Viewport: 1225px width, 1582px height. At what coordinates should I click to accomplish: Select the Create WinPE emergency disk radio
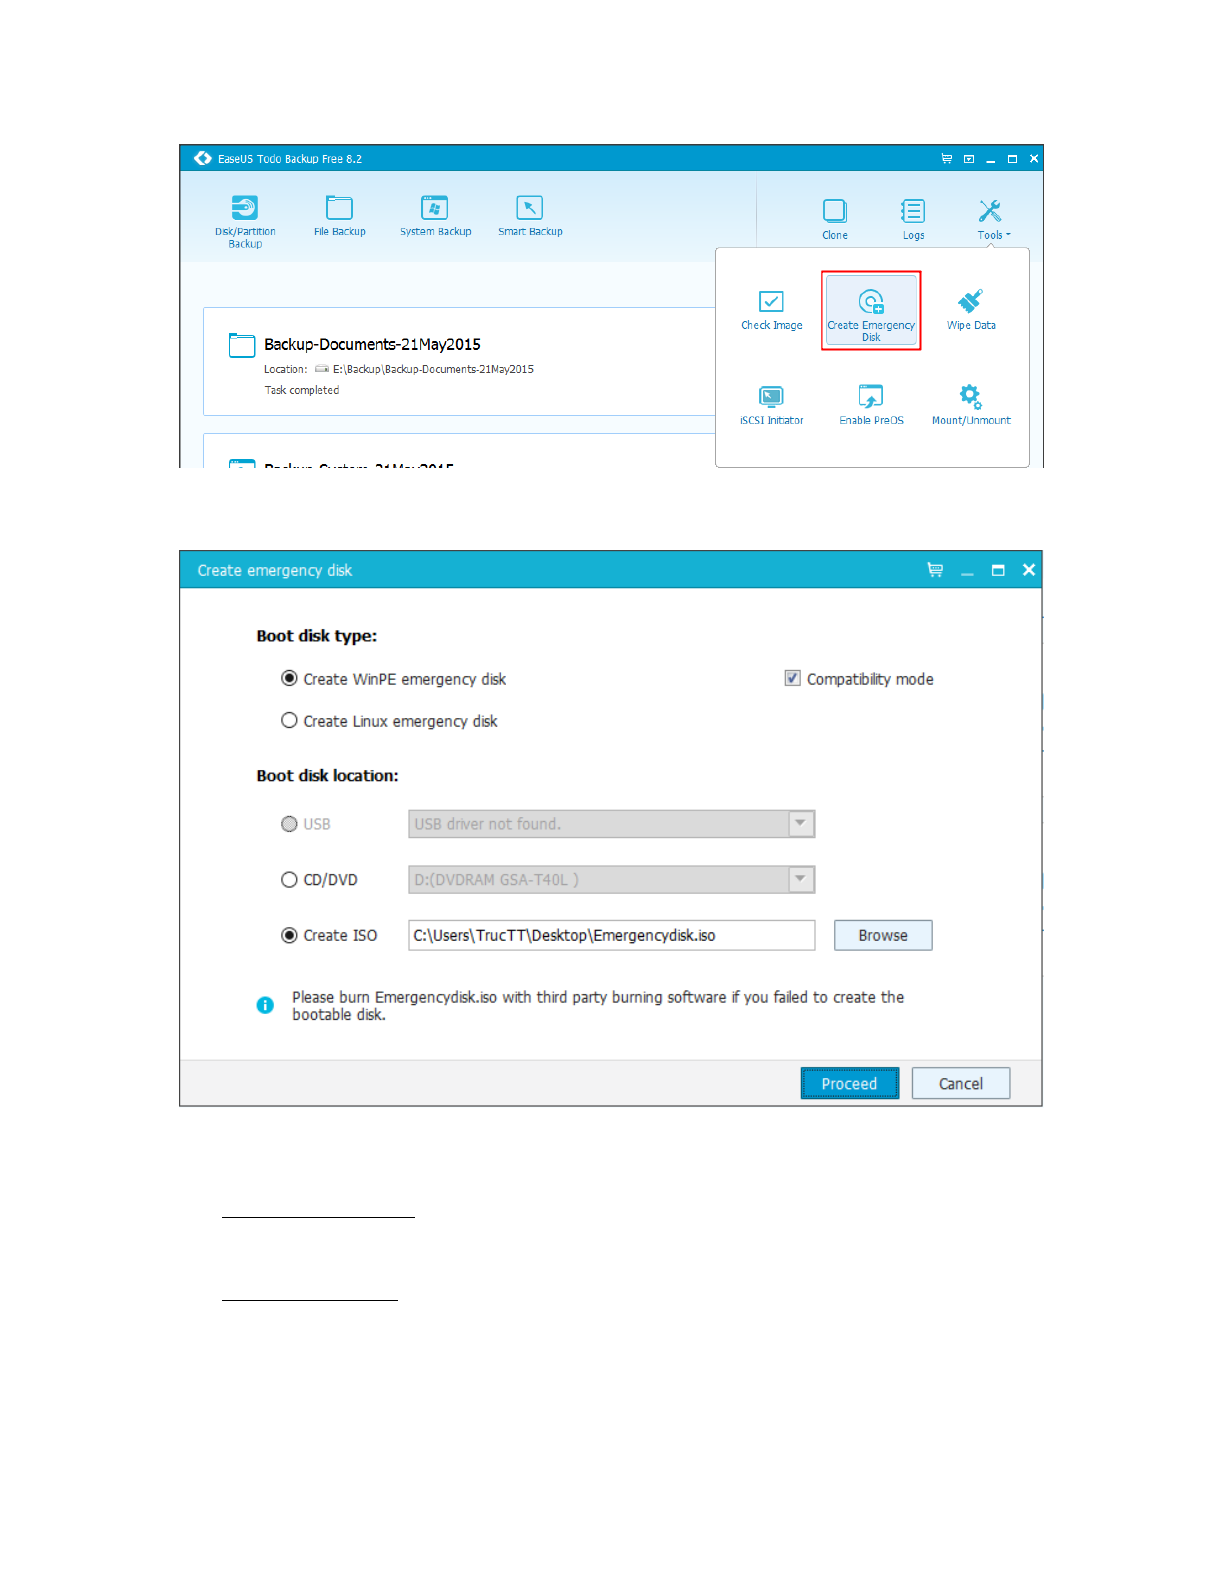point(290,679)
